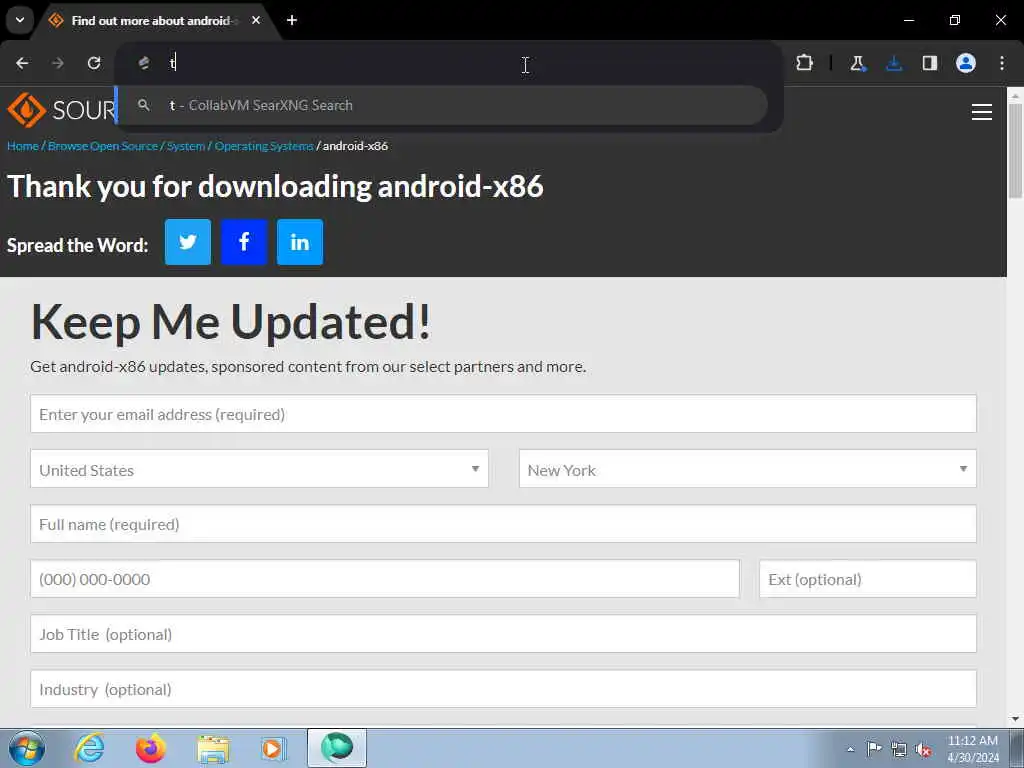Close the android-x86 tab
This screenshot has height=768, width=1024.
(x=256, y=20)
